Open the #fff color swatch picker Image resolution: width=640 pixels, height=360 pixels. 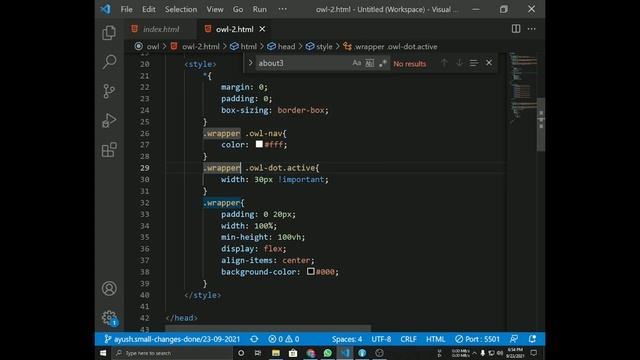(259, 144)
